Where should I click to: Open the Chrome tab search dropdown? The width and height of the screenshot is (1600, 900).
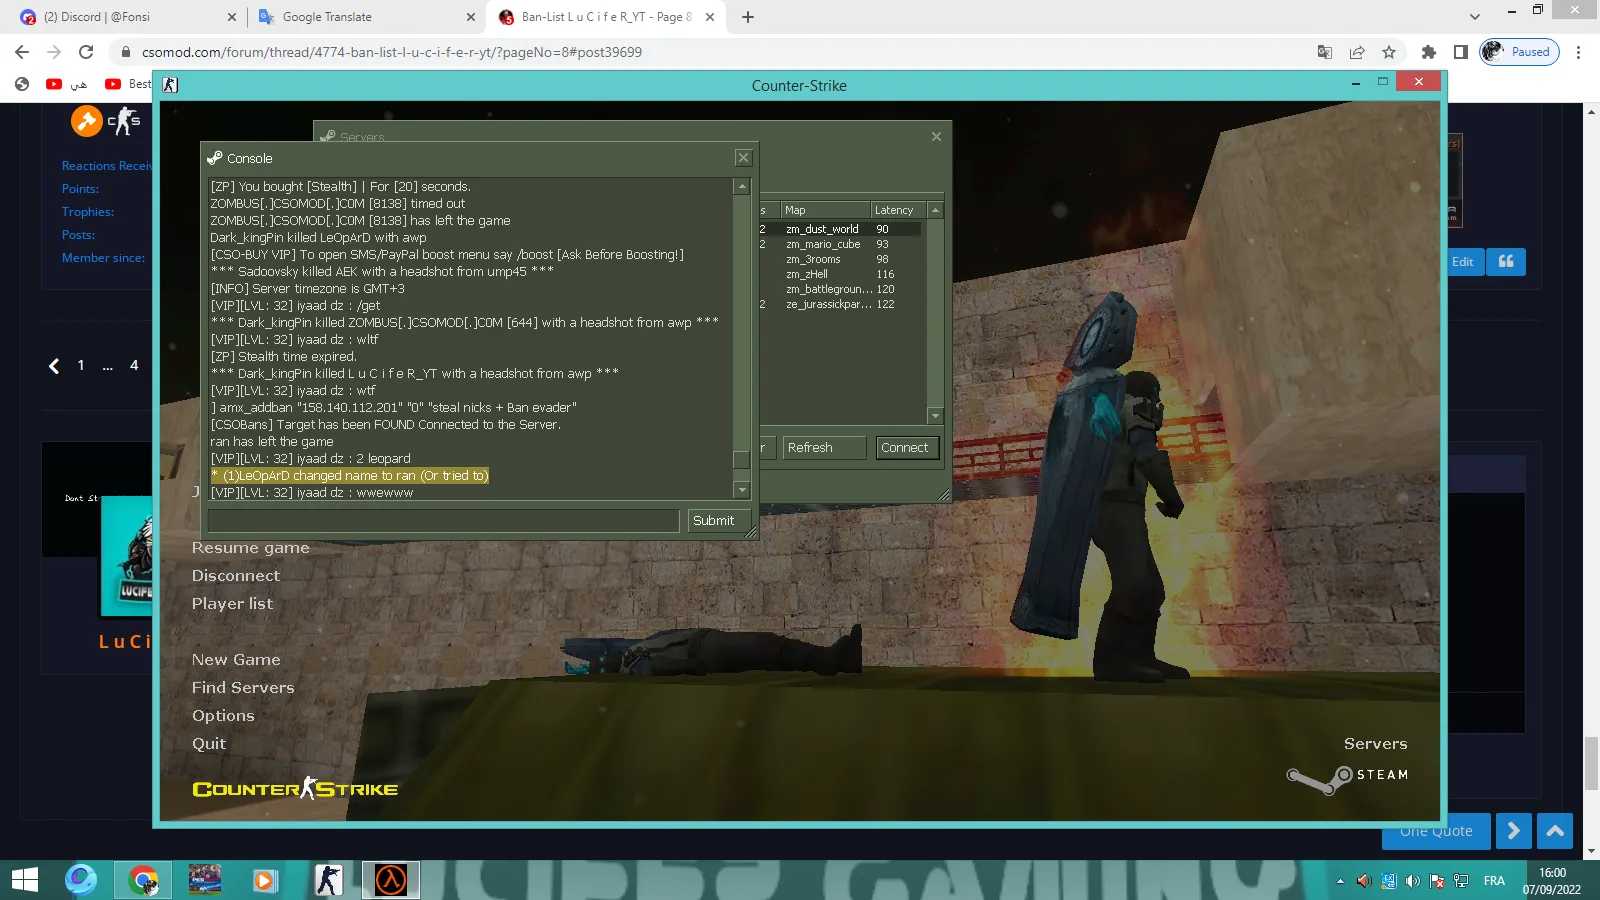(1475, 17)
